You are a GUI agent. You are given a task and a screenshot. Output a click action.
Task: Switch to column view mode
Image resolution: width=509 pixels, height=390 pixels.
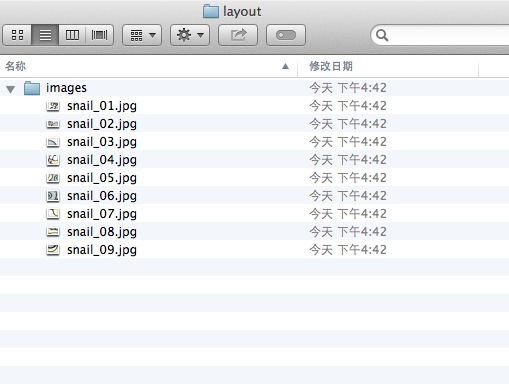coord(72,35)
